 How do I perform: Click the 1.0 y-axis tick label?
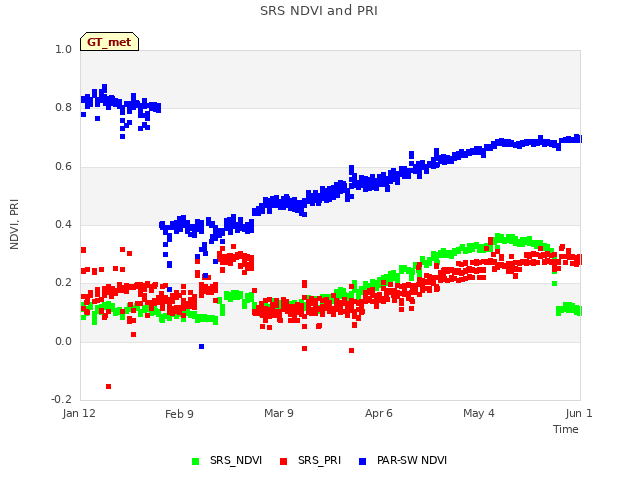click(63, 49)
